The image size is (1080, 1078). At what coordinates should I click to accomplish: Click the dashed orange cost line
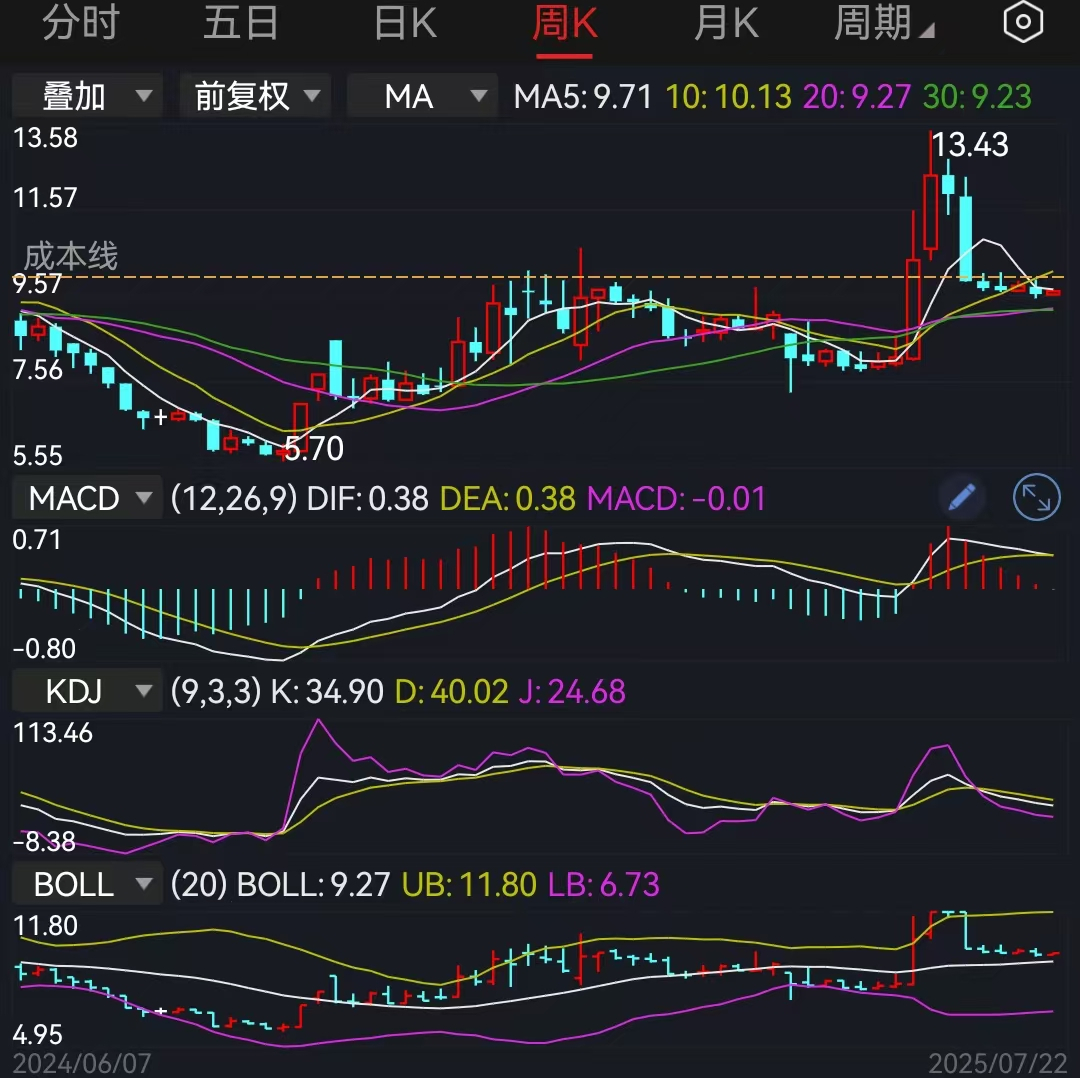[539, 278]
